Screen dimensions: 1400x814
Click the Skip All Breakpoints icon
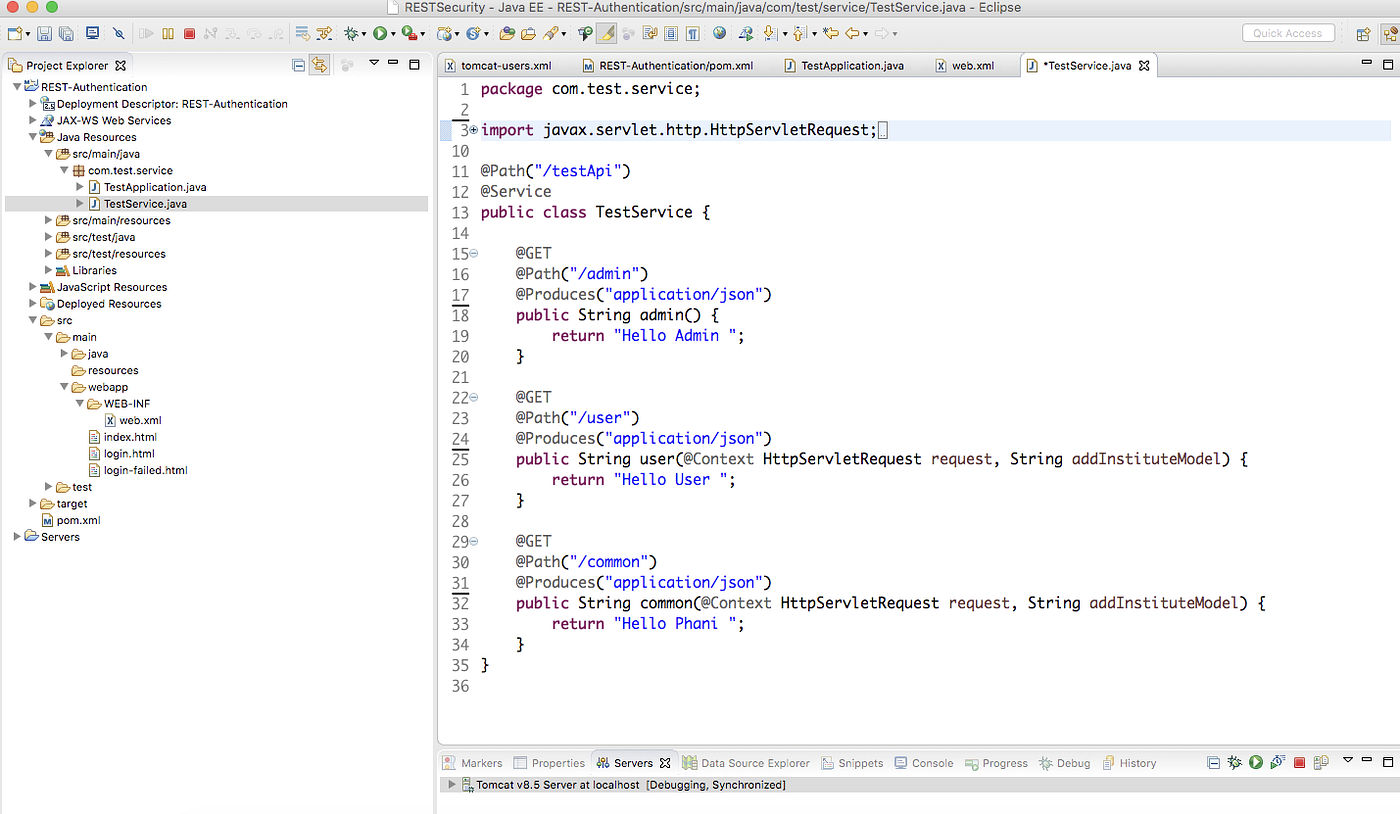[119, 34]
